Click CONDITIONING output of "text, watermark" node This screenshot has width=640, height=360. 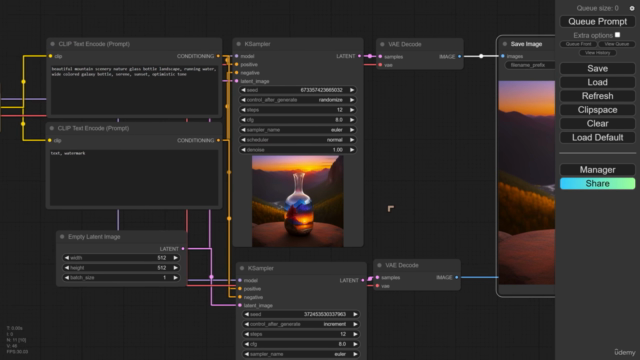(x=218, y=140)
